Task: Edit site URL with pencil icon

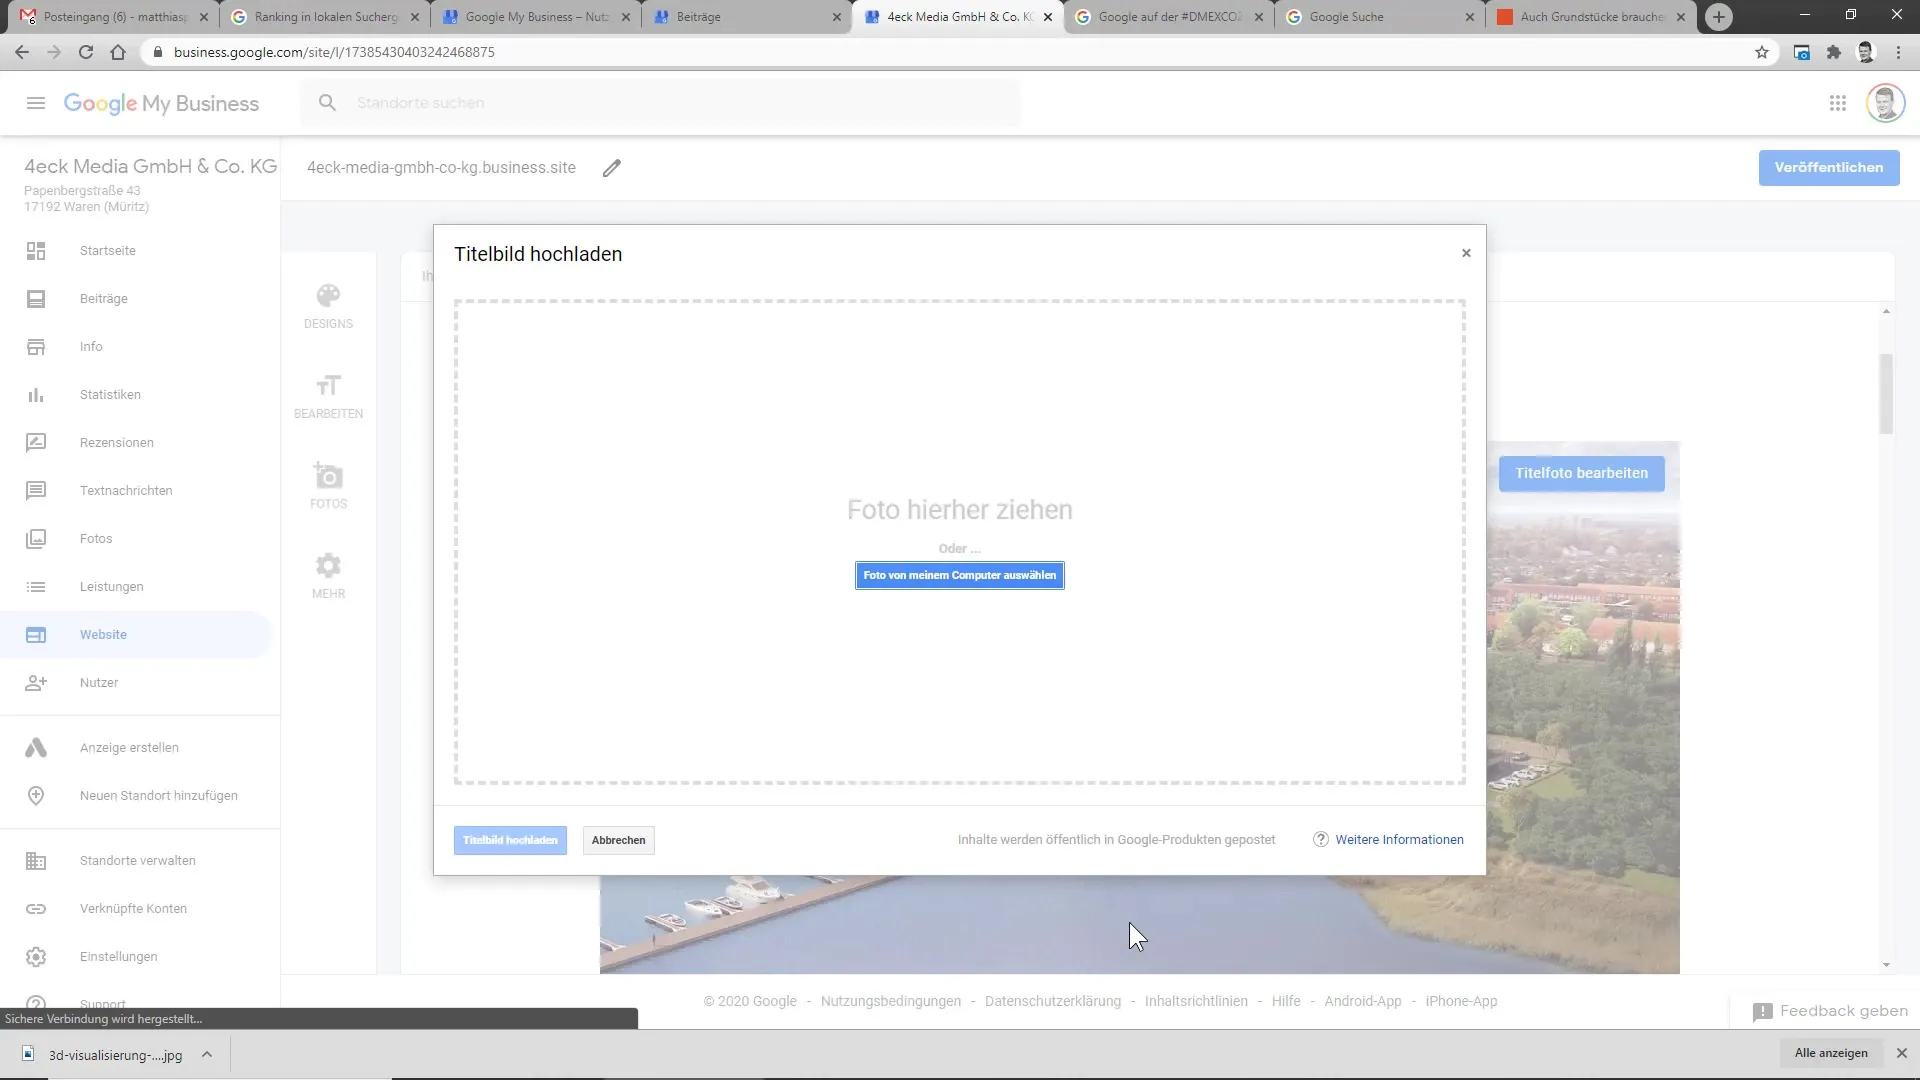Action: point(612,168)
